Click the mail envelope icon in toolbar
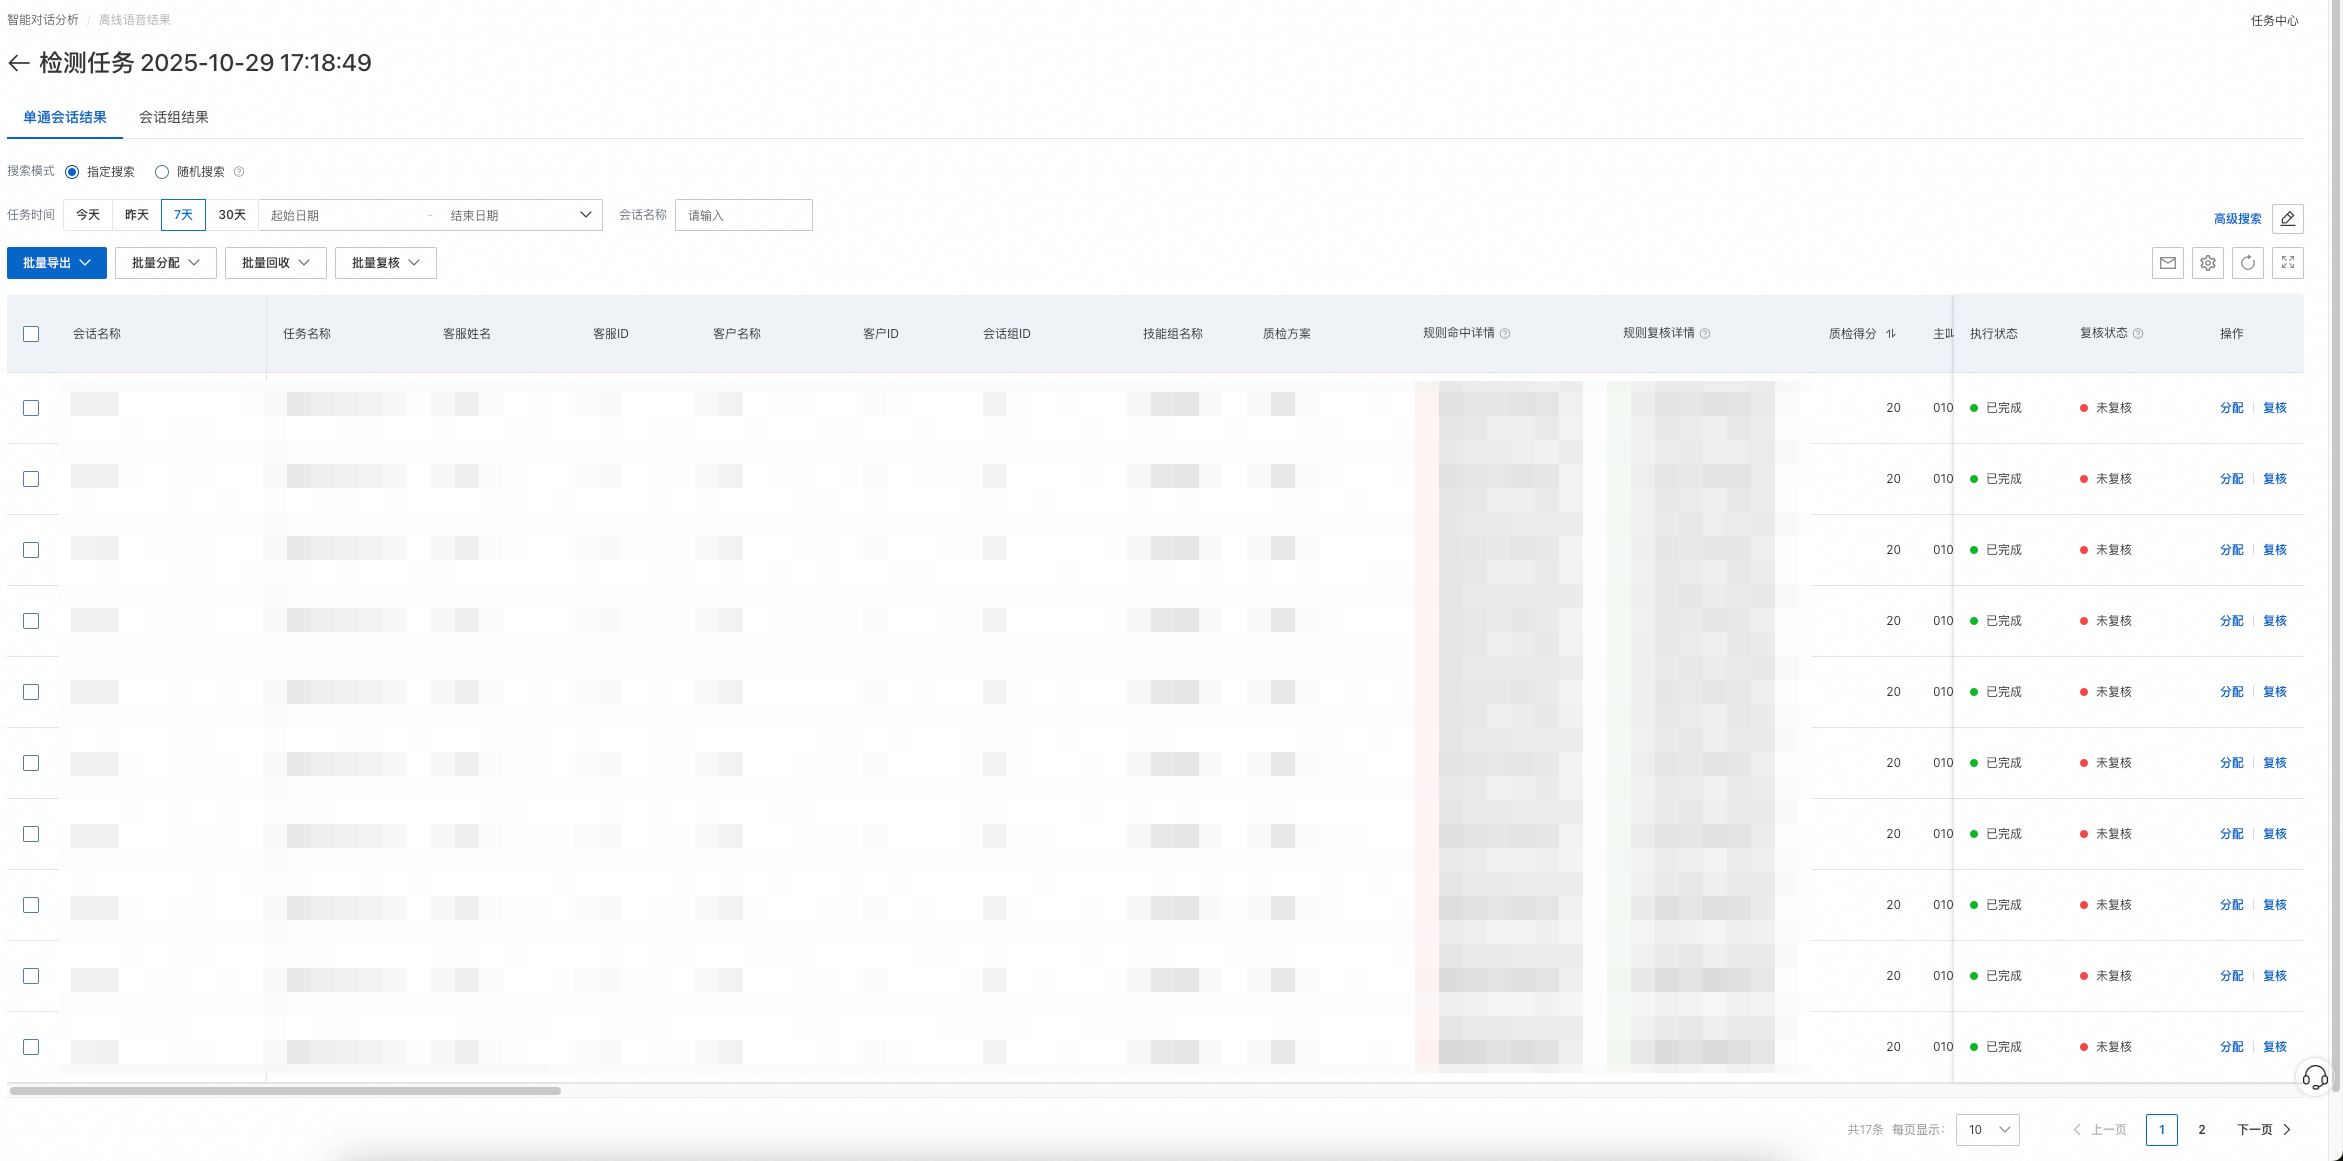This screenshot has height=1161, width=2343. point(2167,263)
